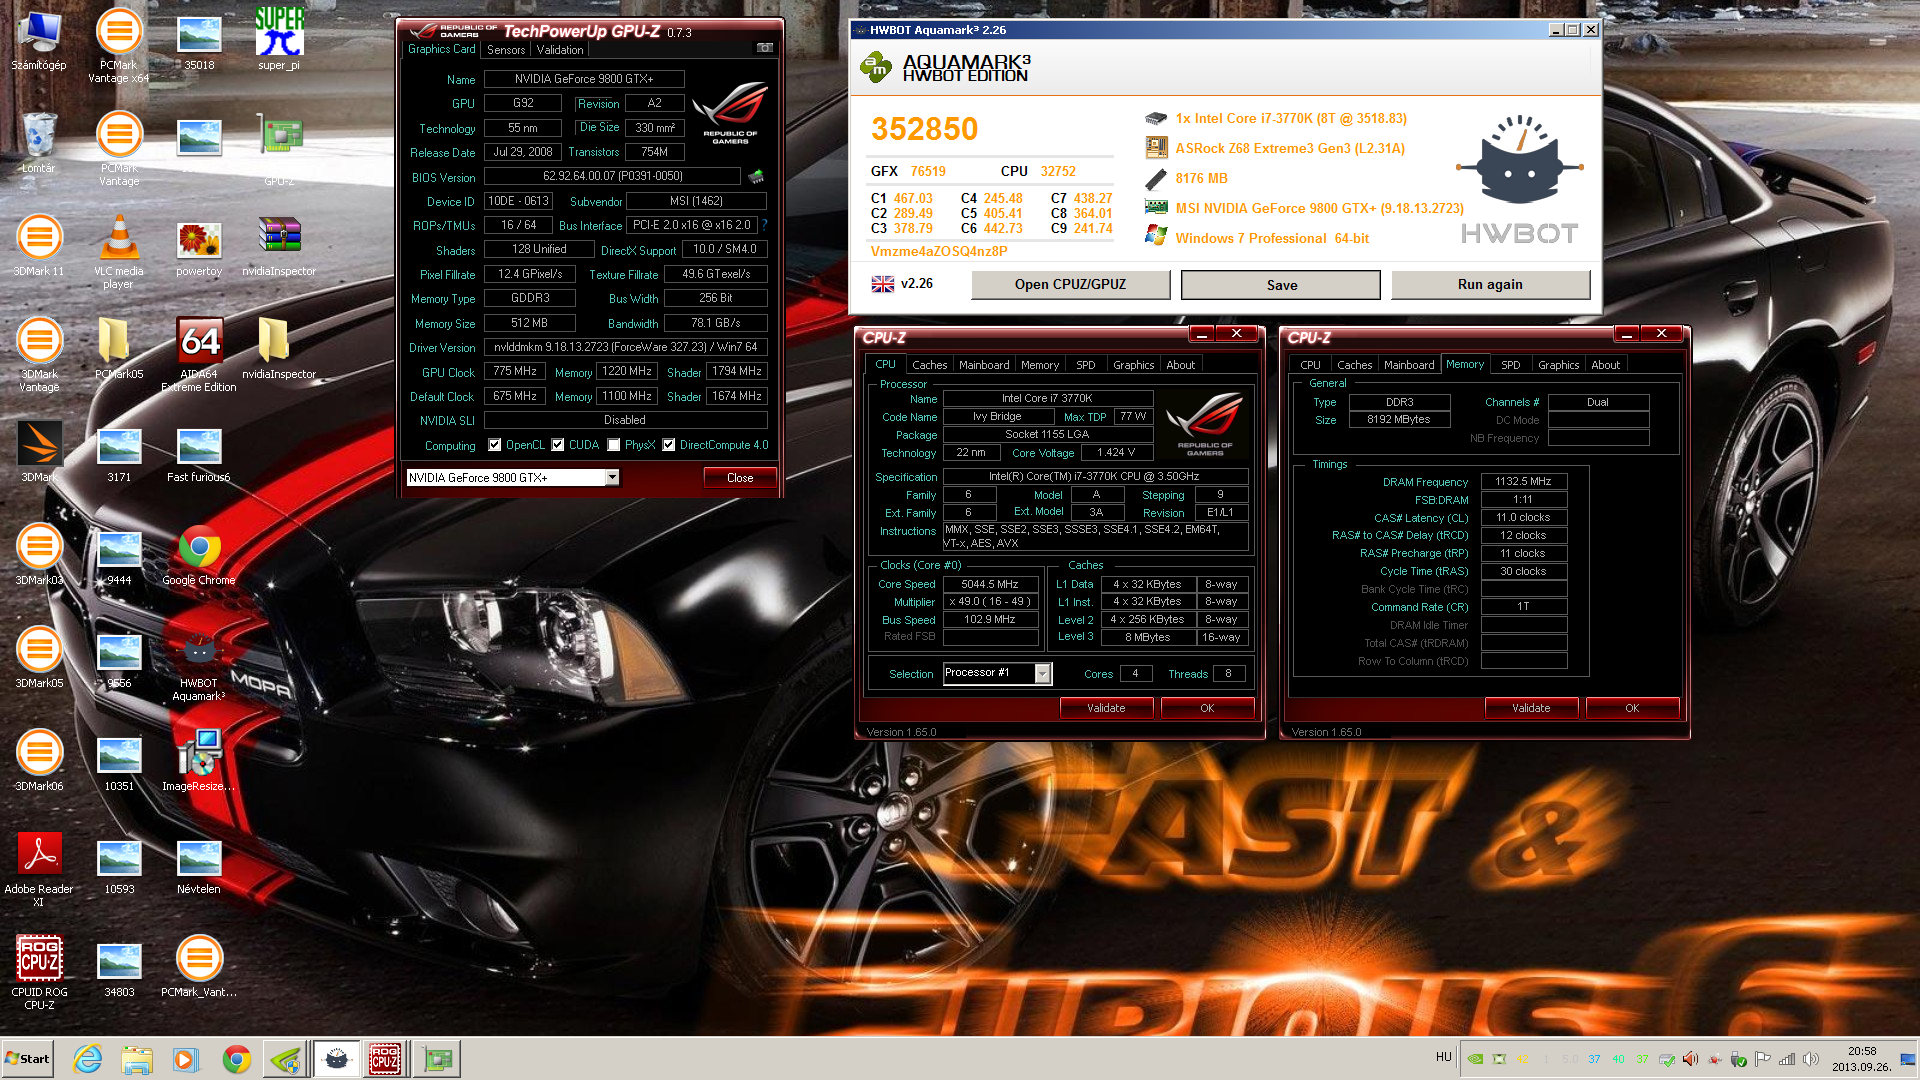This screenshot has height=1080, width=1920.
Task: Click OK in the right CPU-Z Memory window
Action: pos(1632,708)
